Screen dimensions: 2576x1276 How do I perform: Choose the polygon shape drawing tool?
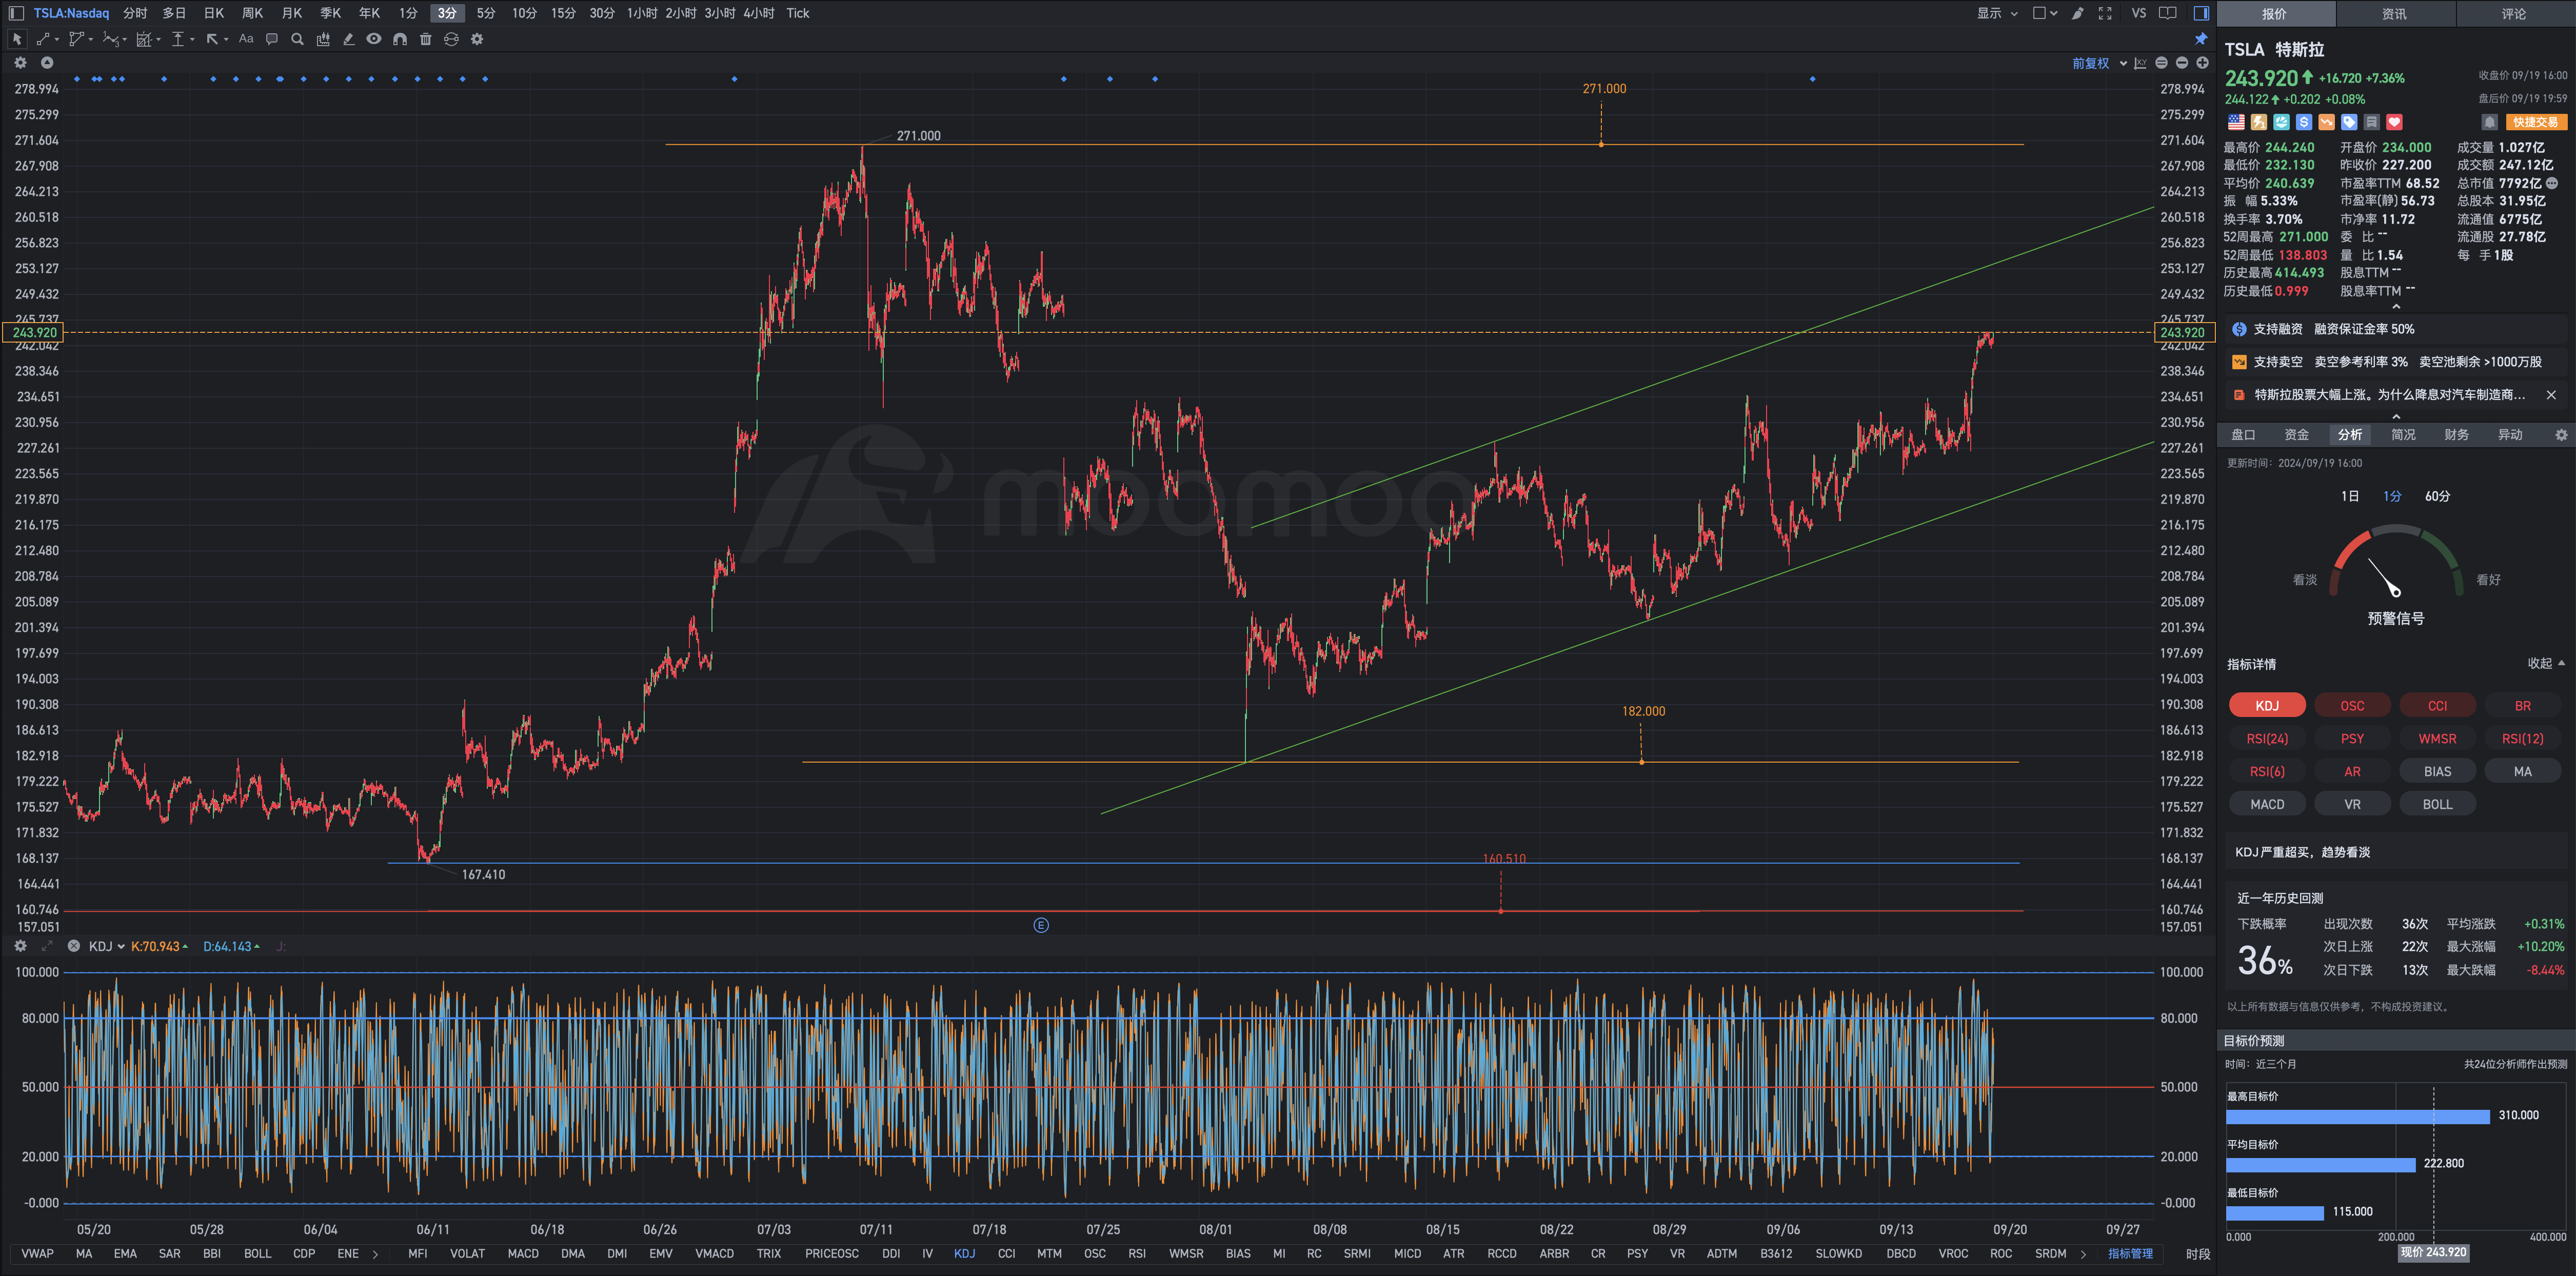tap(76, 39)
